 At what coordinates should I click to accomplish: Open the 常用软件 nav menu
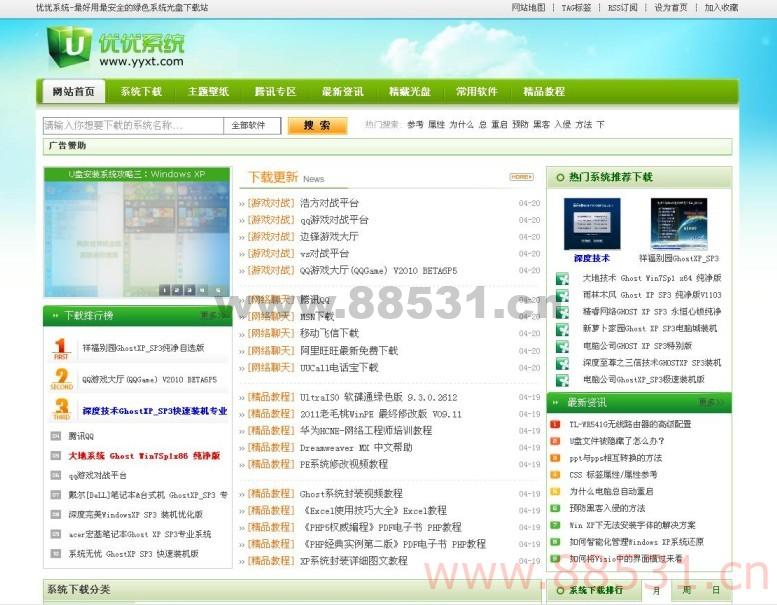477,92
